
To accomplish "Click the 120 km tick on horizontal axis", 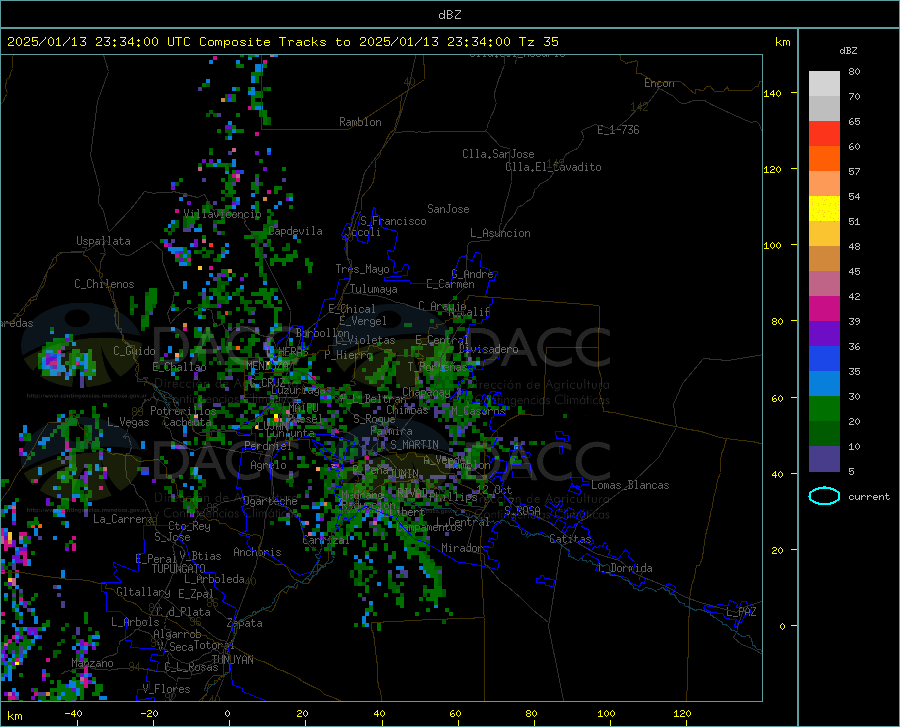I will pyautogui.click(x=682, y=713).
